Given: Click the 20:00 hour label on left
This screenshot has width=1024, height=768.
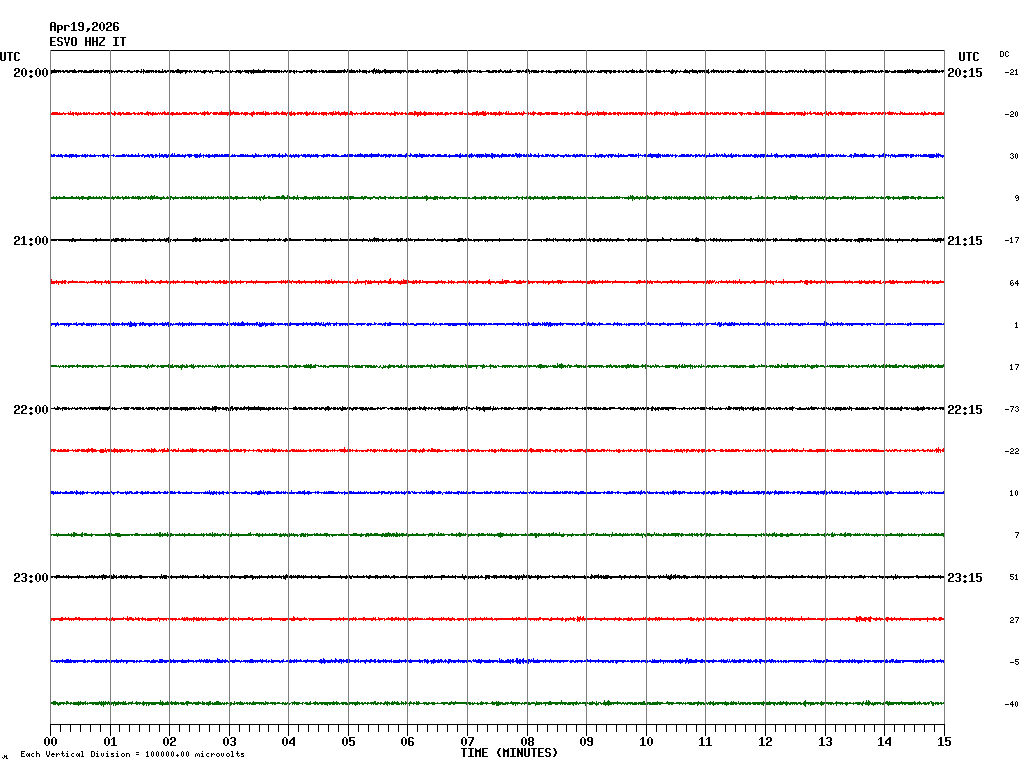Looking at the screenshot, I should click(x=30, y=73).
